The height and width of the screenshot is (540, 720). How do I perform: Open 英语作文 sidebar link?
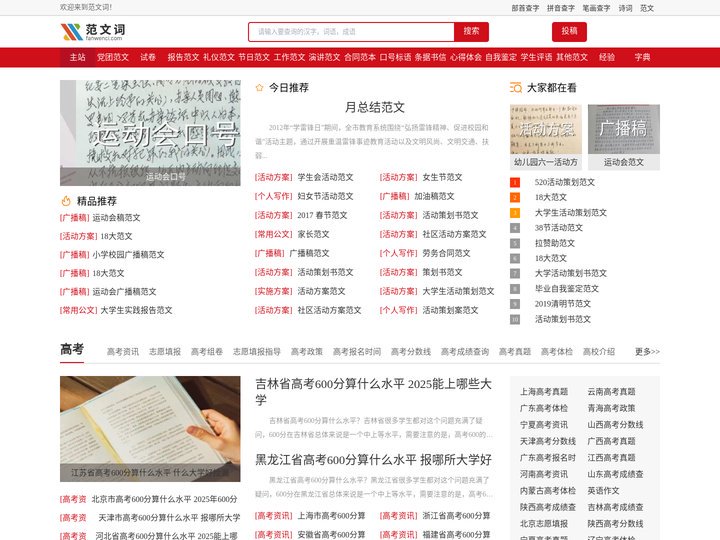tap(603, 491)
